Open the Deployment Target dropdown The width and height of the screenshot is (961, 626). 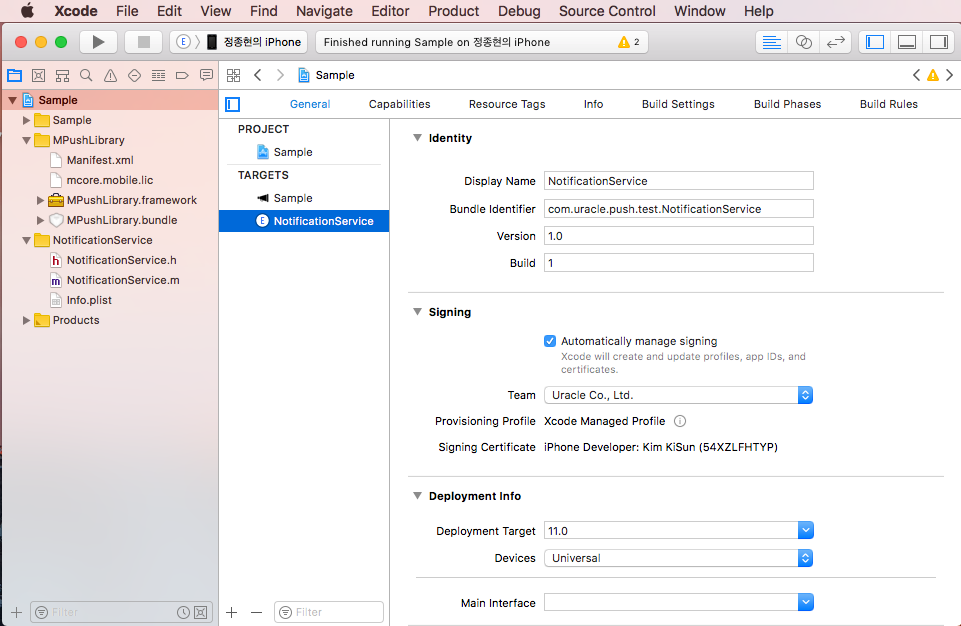click(805, 530)
